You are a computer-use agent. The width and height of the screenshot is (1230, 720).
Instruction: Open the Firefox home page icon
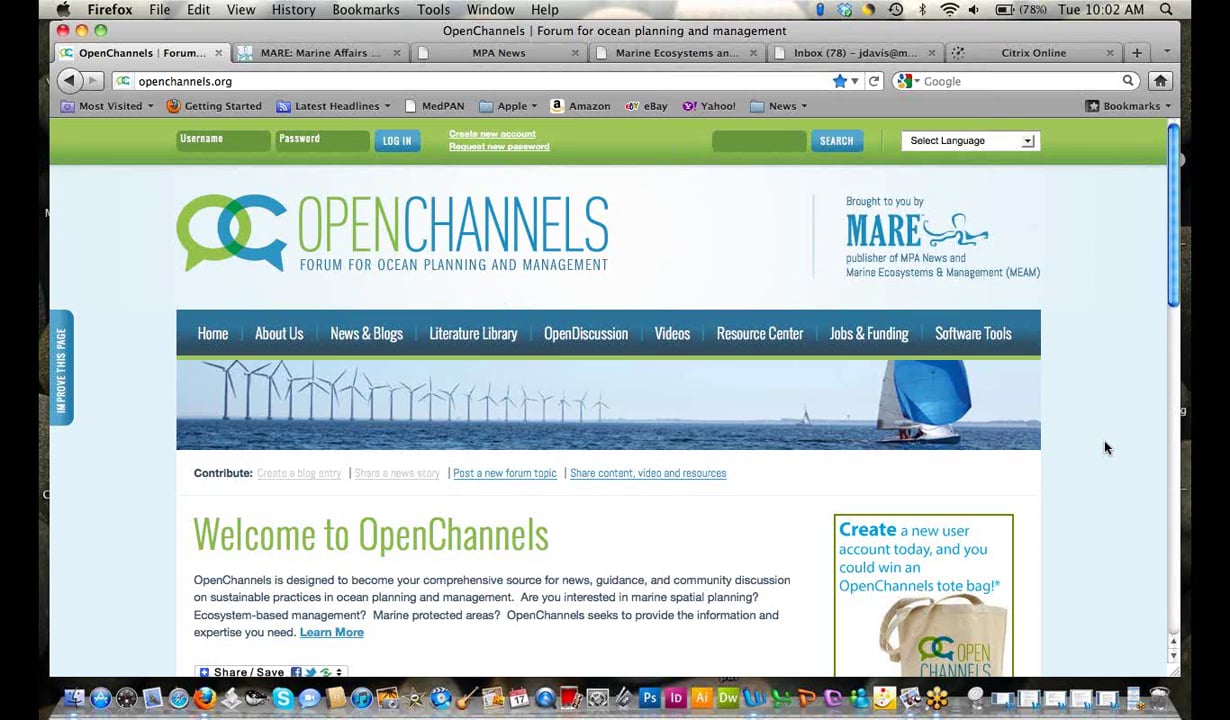(x=1160, y=81)
